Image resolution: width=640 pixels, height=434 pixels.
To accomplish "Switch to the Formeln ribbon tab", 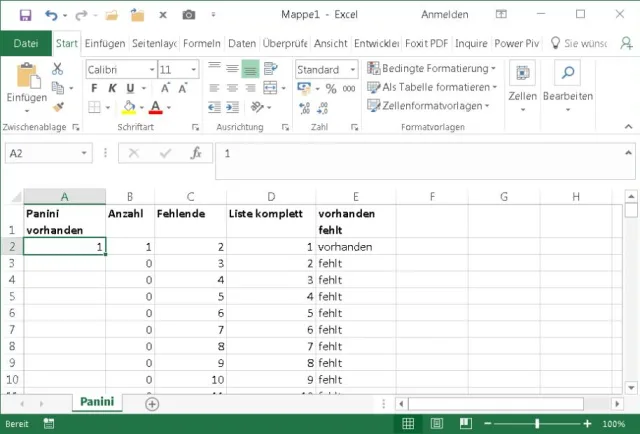I will coord(202,44).
